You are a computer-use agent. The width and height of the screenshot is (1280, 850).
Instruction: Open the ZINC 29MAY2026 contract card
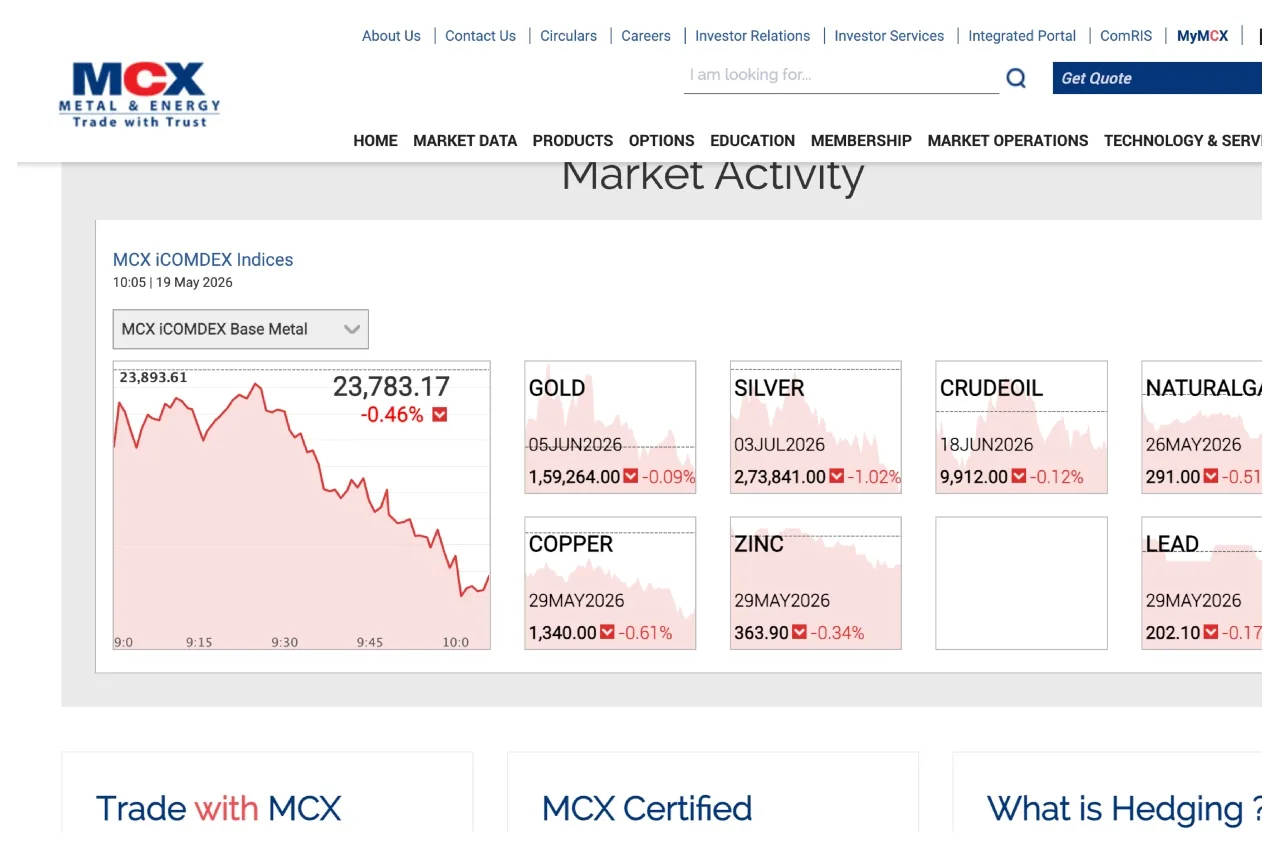click(816, 583)
